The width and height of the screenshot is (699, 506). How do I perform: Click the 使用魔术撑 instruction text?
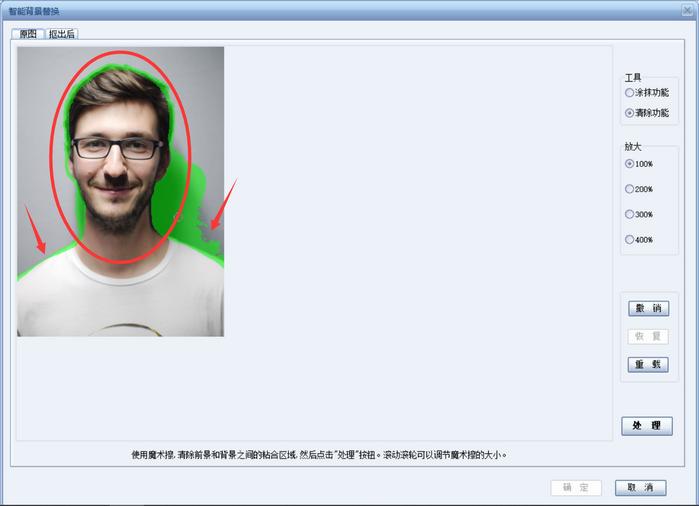tap(319, 455)
